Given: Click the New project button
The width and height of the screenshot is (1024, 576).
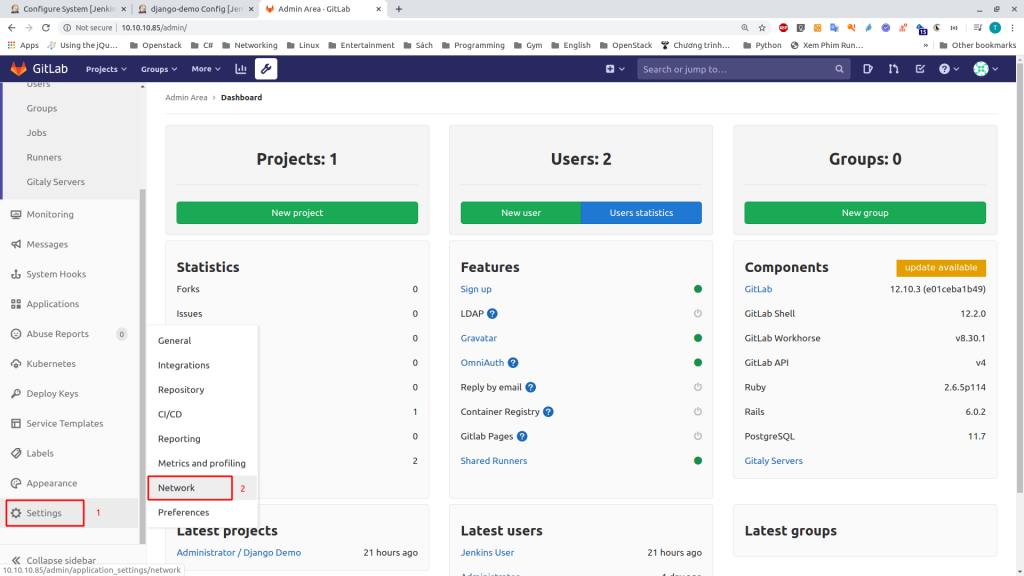Looking at the screenshot, I should 297,213.
